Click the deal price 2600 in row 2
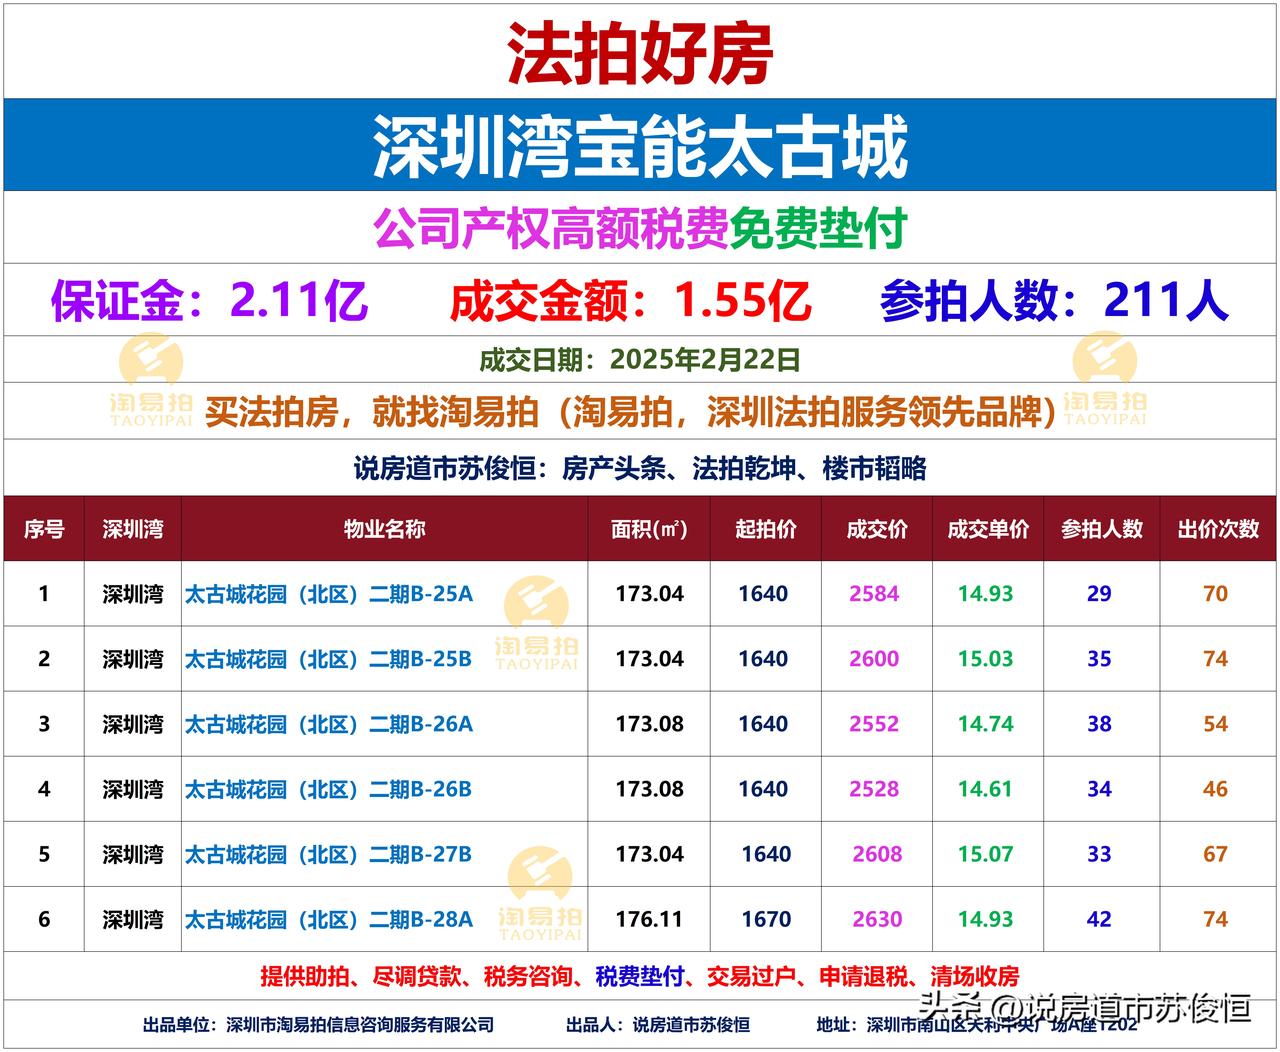 click(x=874, y=659)
